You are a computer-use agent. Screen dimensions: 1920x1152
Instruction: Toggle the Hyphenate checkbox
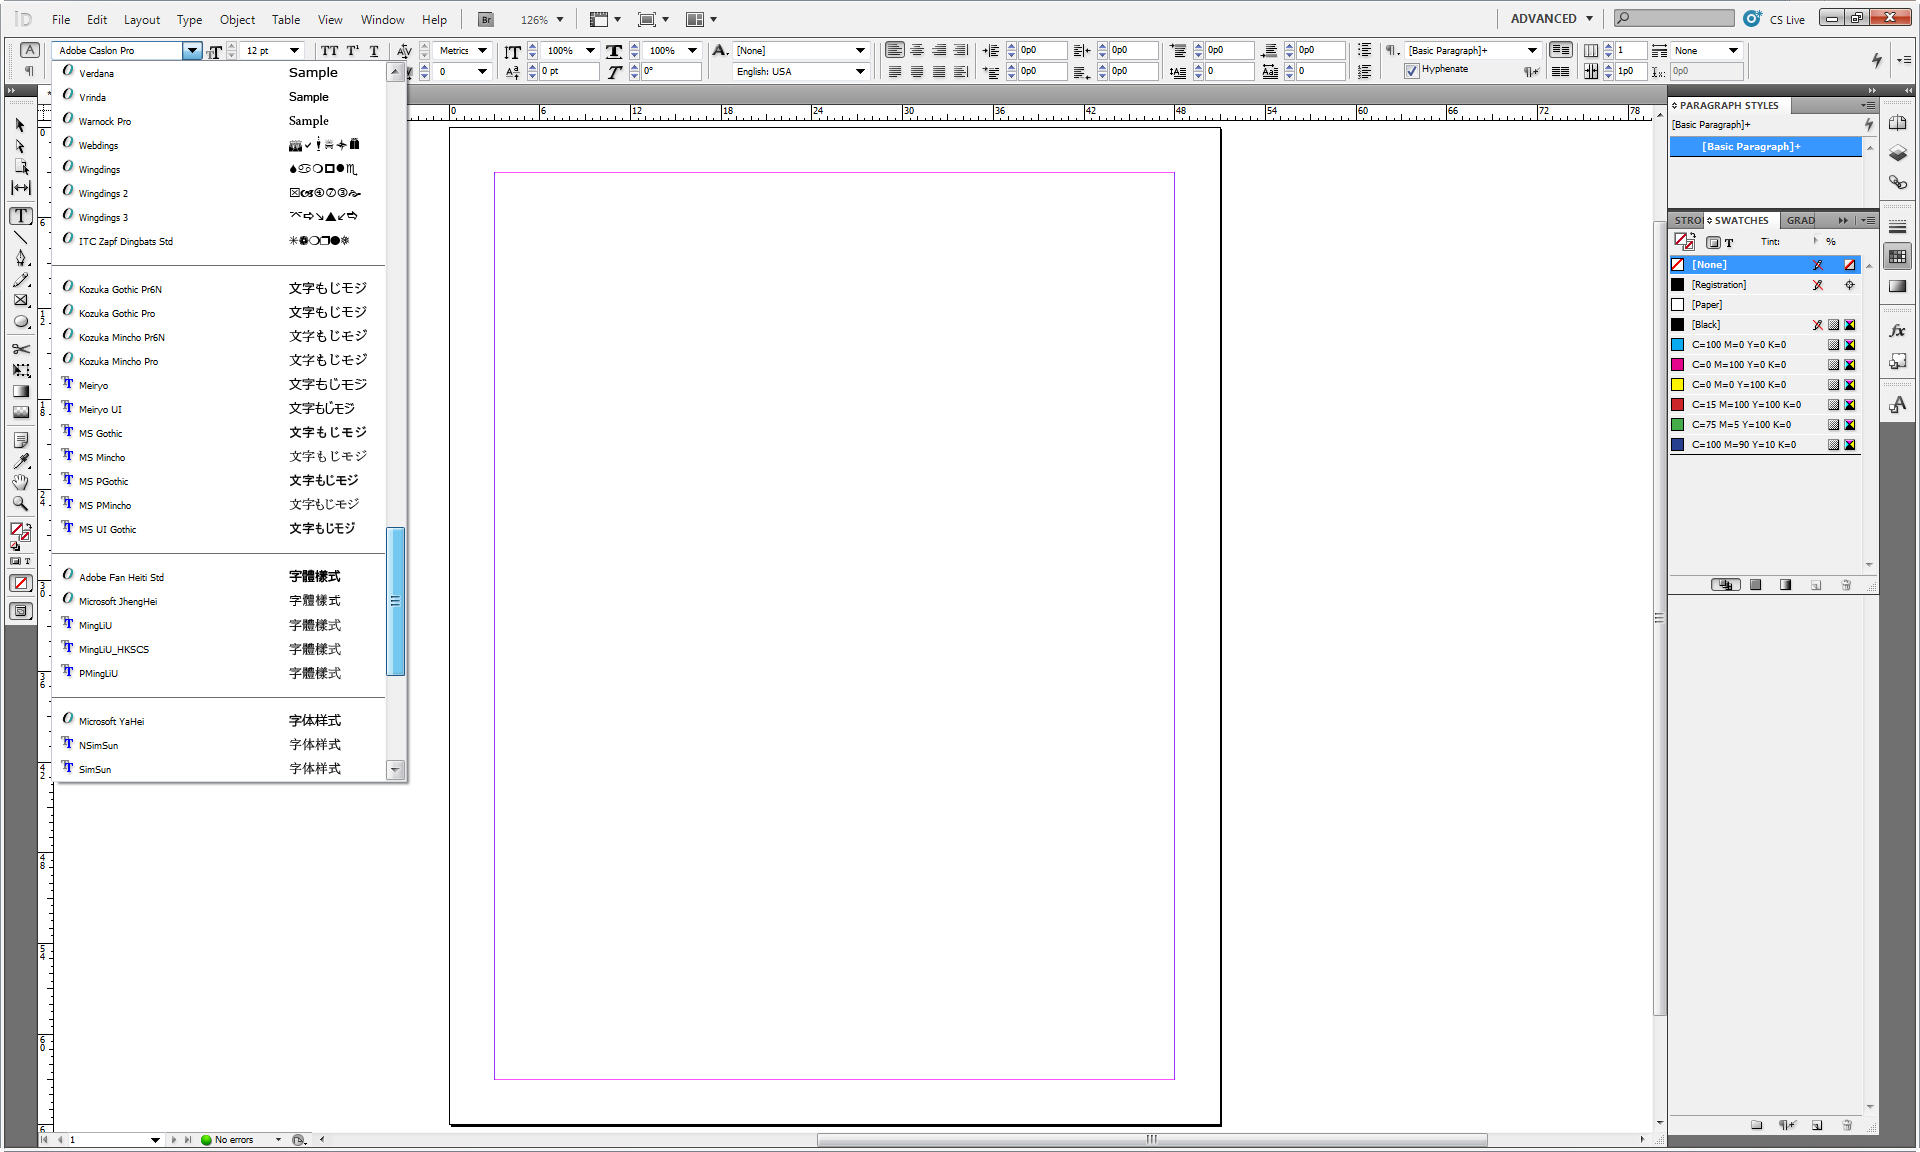tap(1412, 70)
